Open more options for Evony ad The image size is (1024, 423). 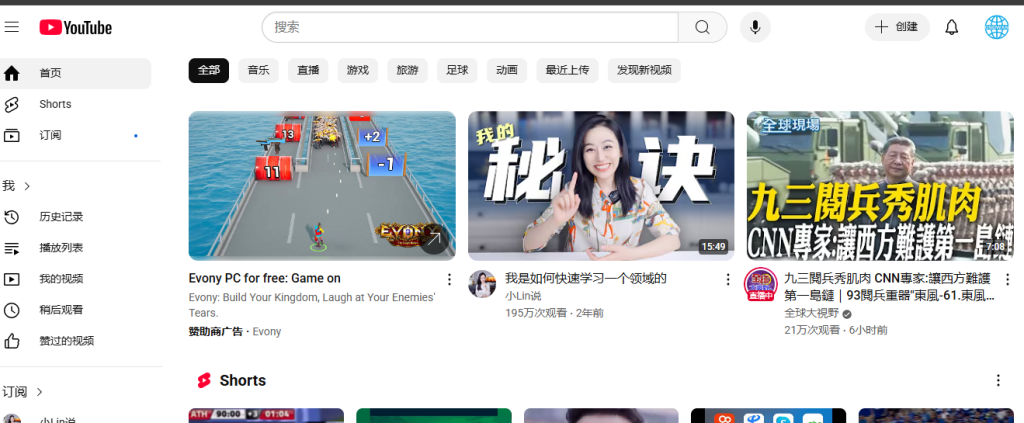(x=449, y=279)
